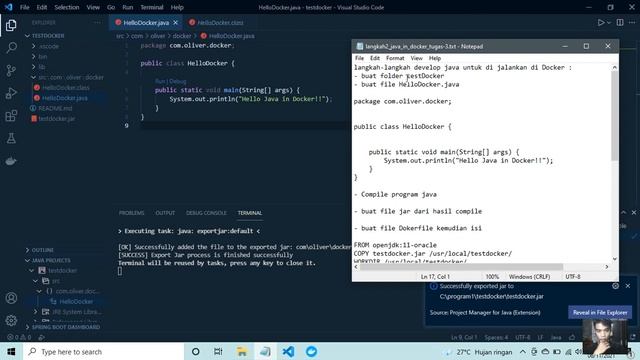This screenshot has height=360, width=640.
Task: Open Explorer panel more actions ellipsis
Action: pos(97,22)
